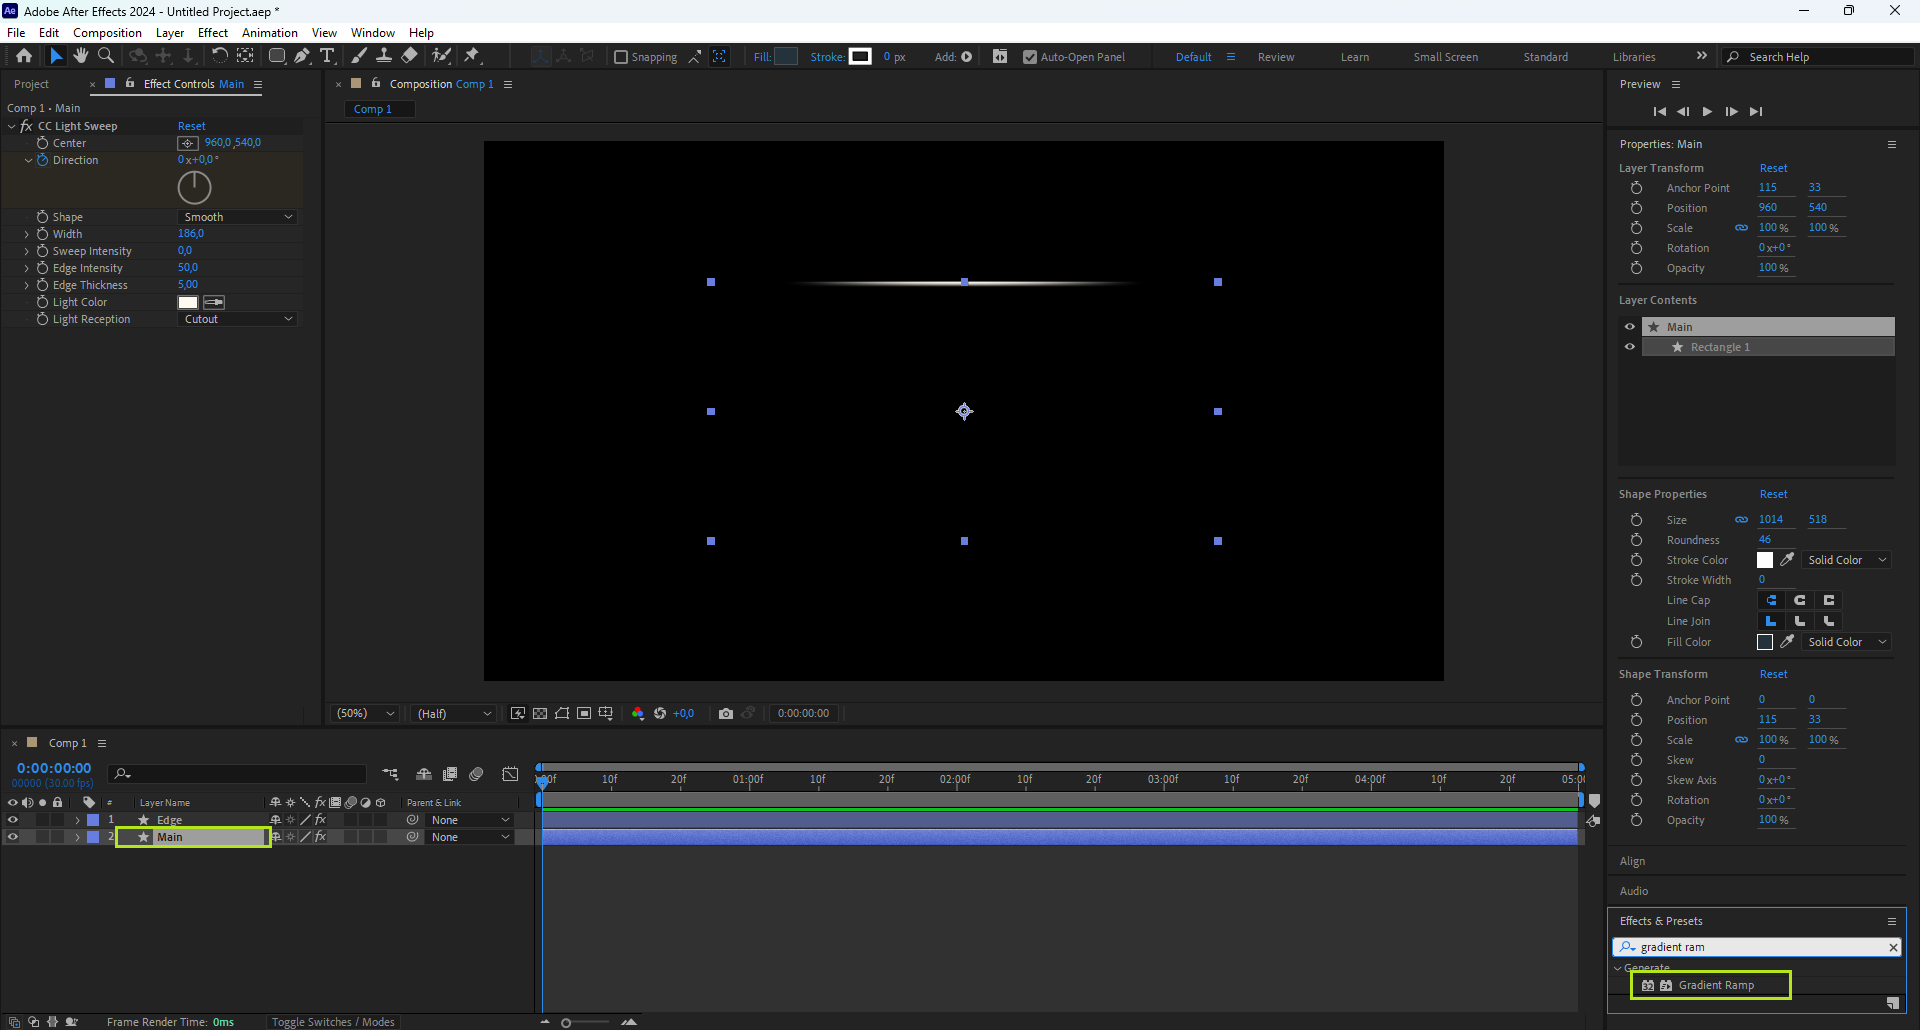The height and width of the screenshot is (1030, 1920).
Task: Expand the Width property in CC Light Sweep
Action: [27, 234]
